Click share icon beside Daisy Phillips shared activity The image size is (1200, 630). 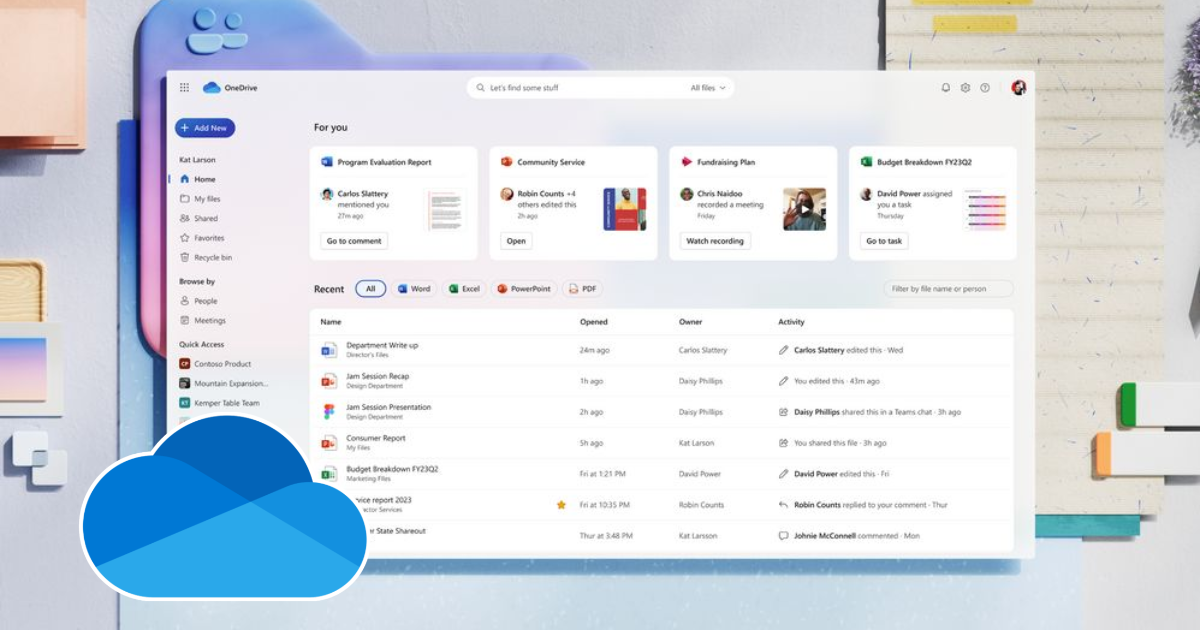(784, 412)
